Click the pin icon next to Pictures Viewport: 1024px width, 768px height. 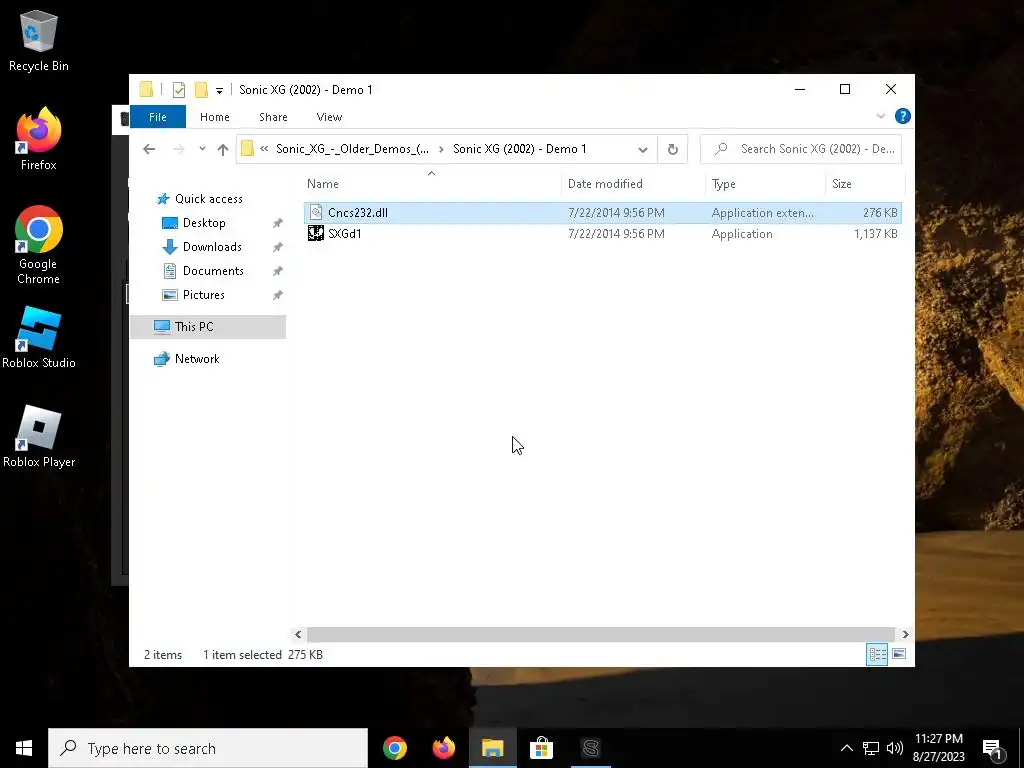(x=278, y=295)
